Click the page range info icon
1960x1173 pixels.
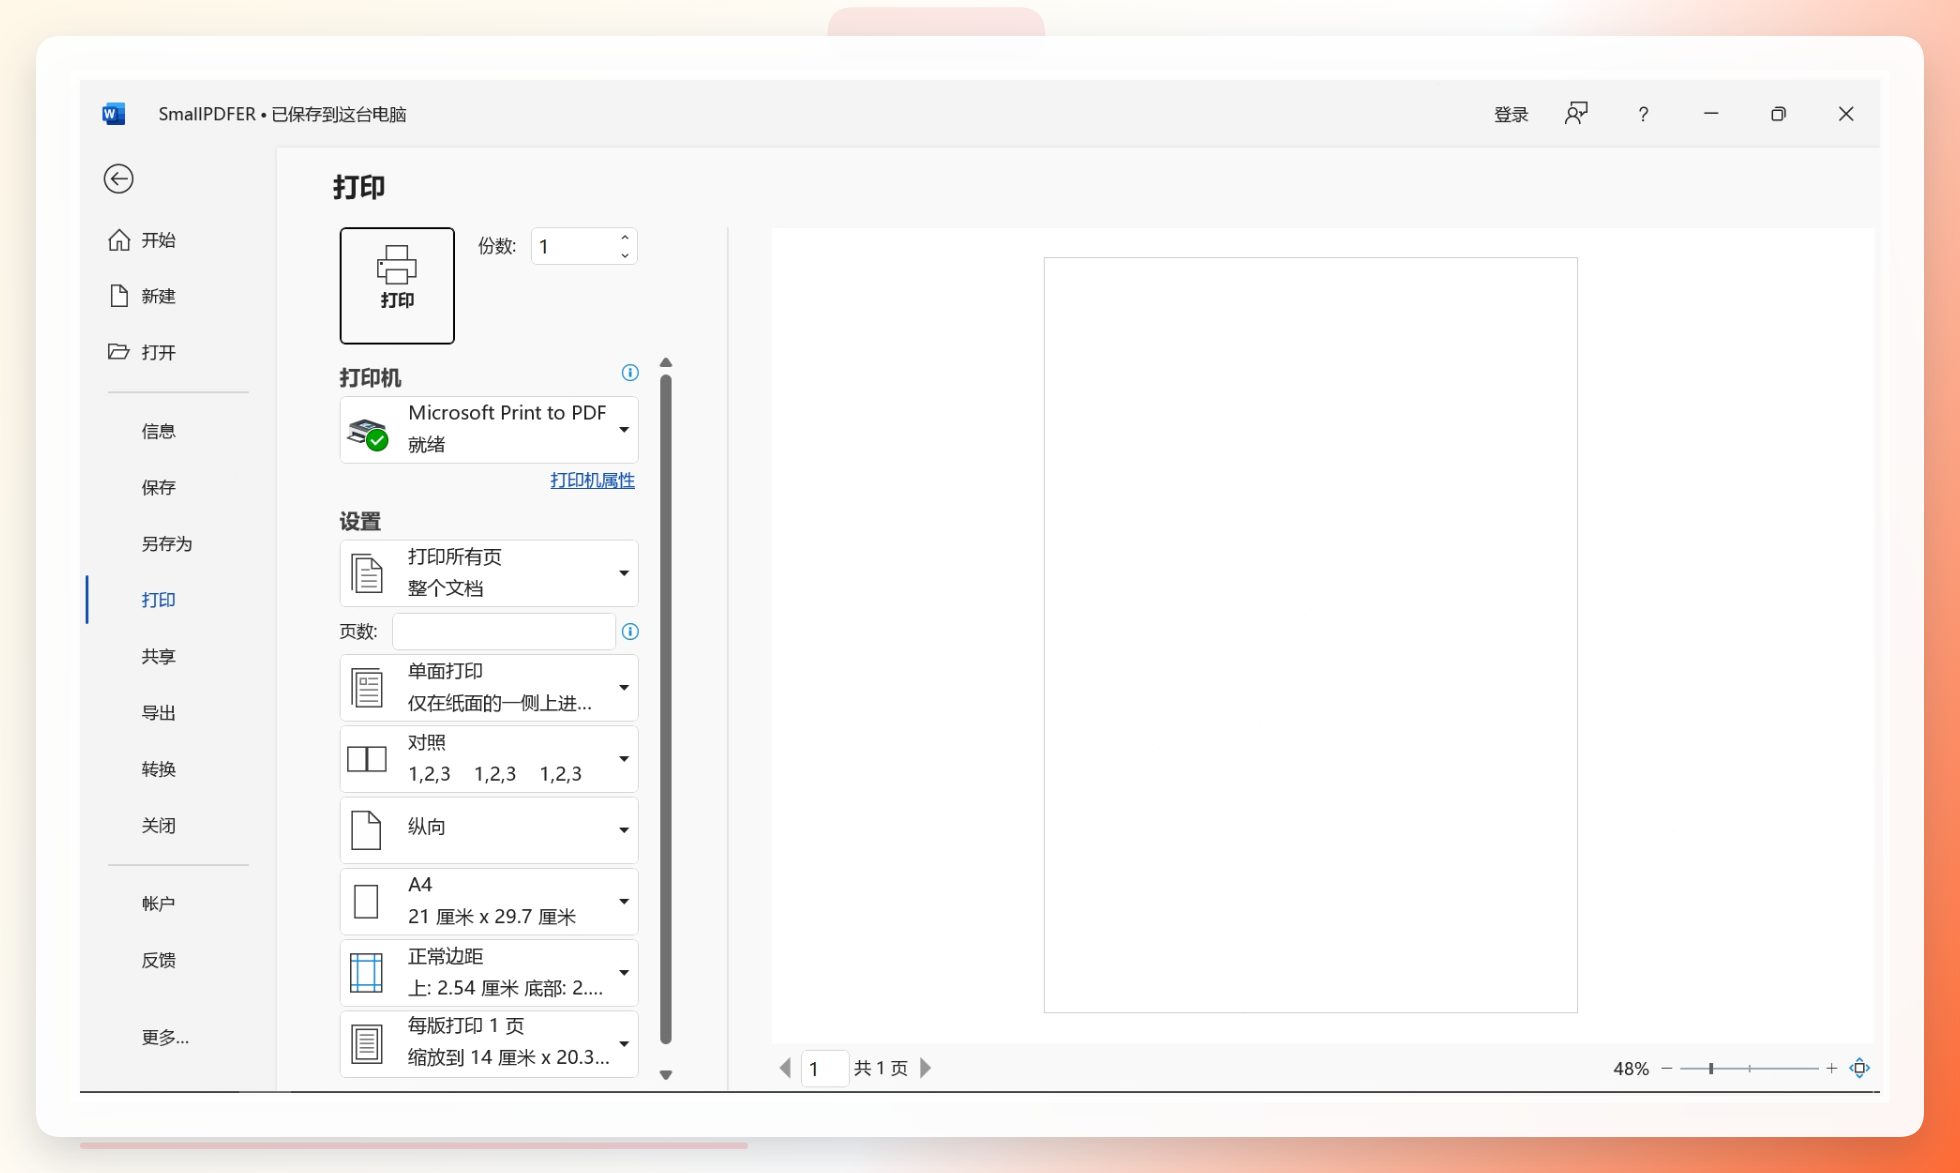[x=630, y=632]
